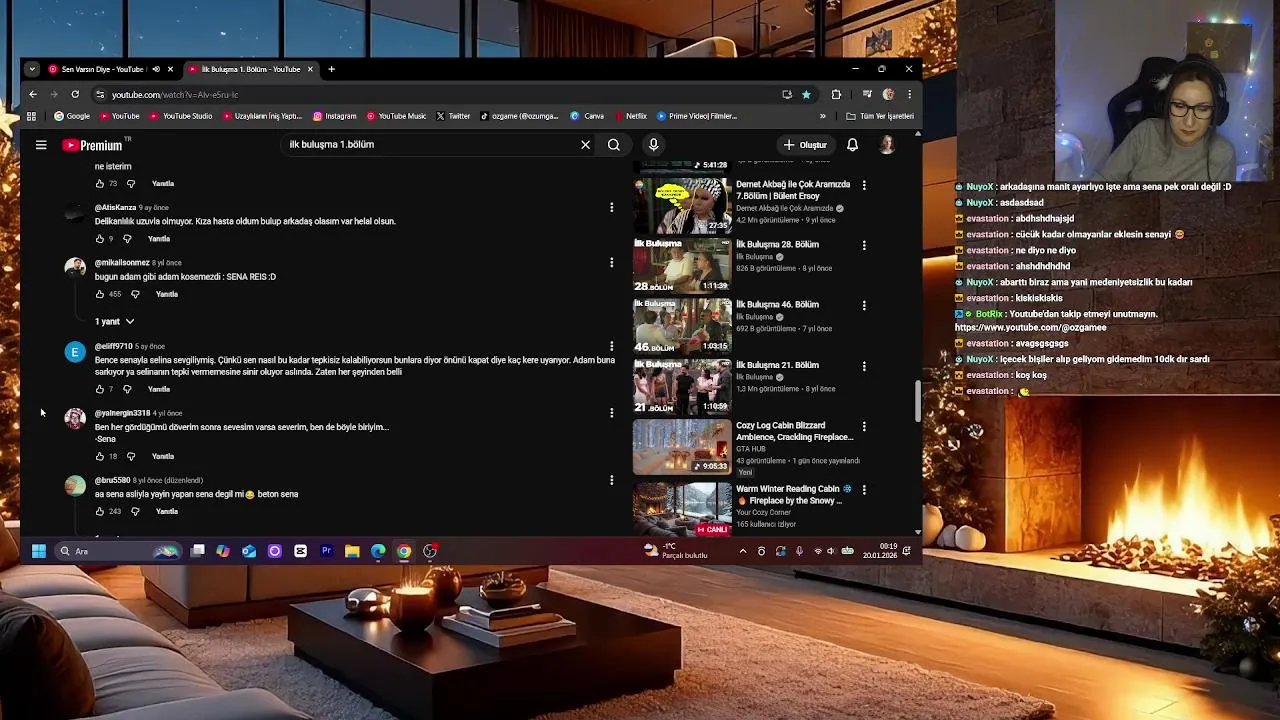Open the Parçalı bulutlu weather widget
Image resolution: width=1280 pixels, height=720 pixels.
point(676,551)
